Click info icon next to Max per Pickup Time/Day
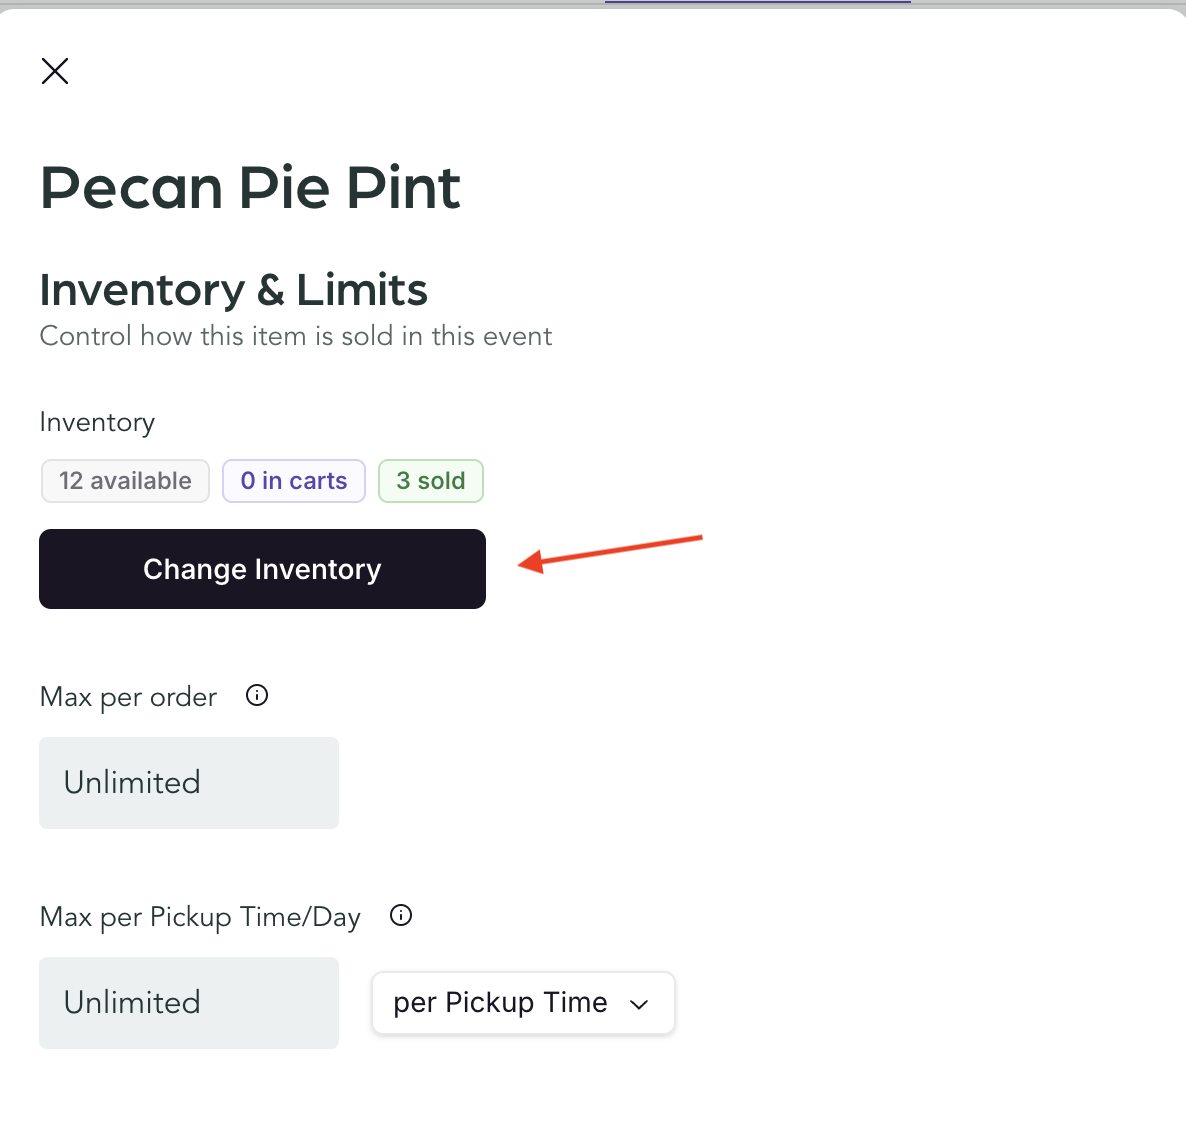Screen dimensions: 1186x1134 [401, 915]
